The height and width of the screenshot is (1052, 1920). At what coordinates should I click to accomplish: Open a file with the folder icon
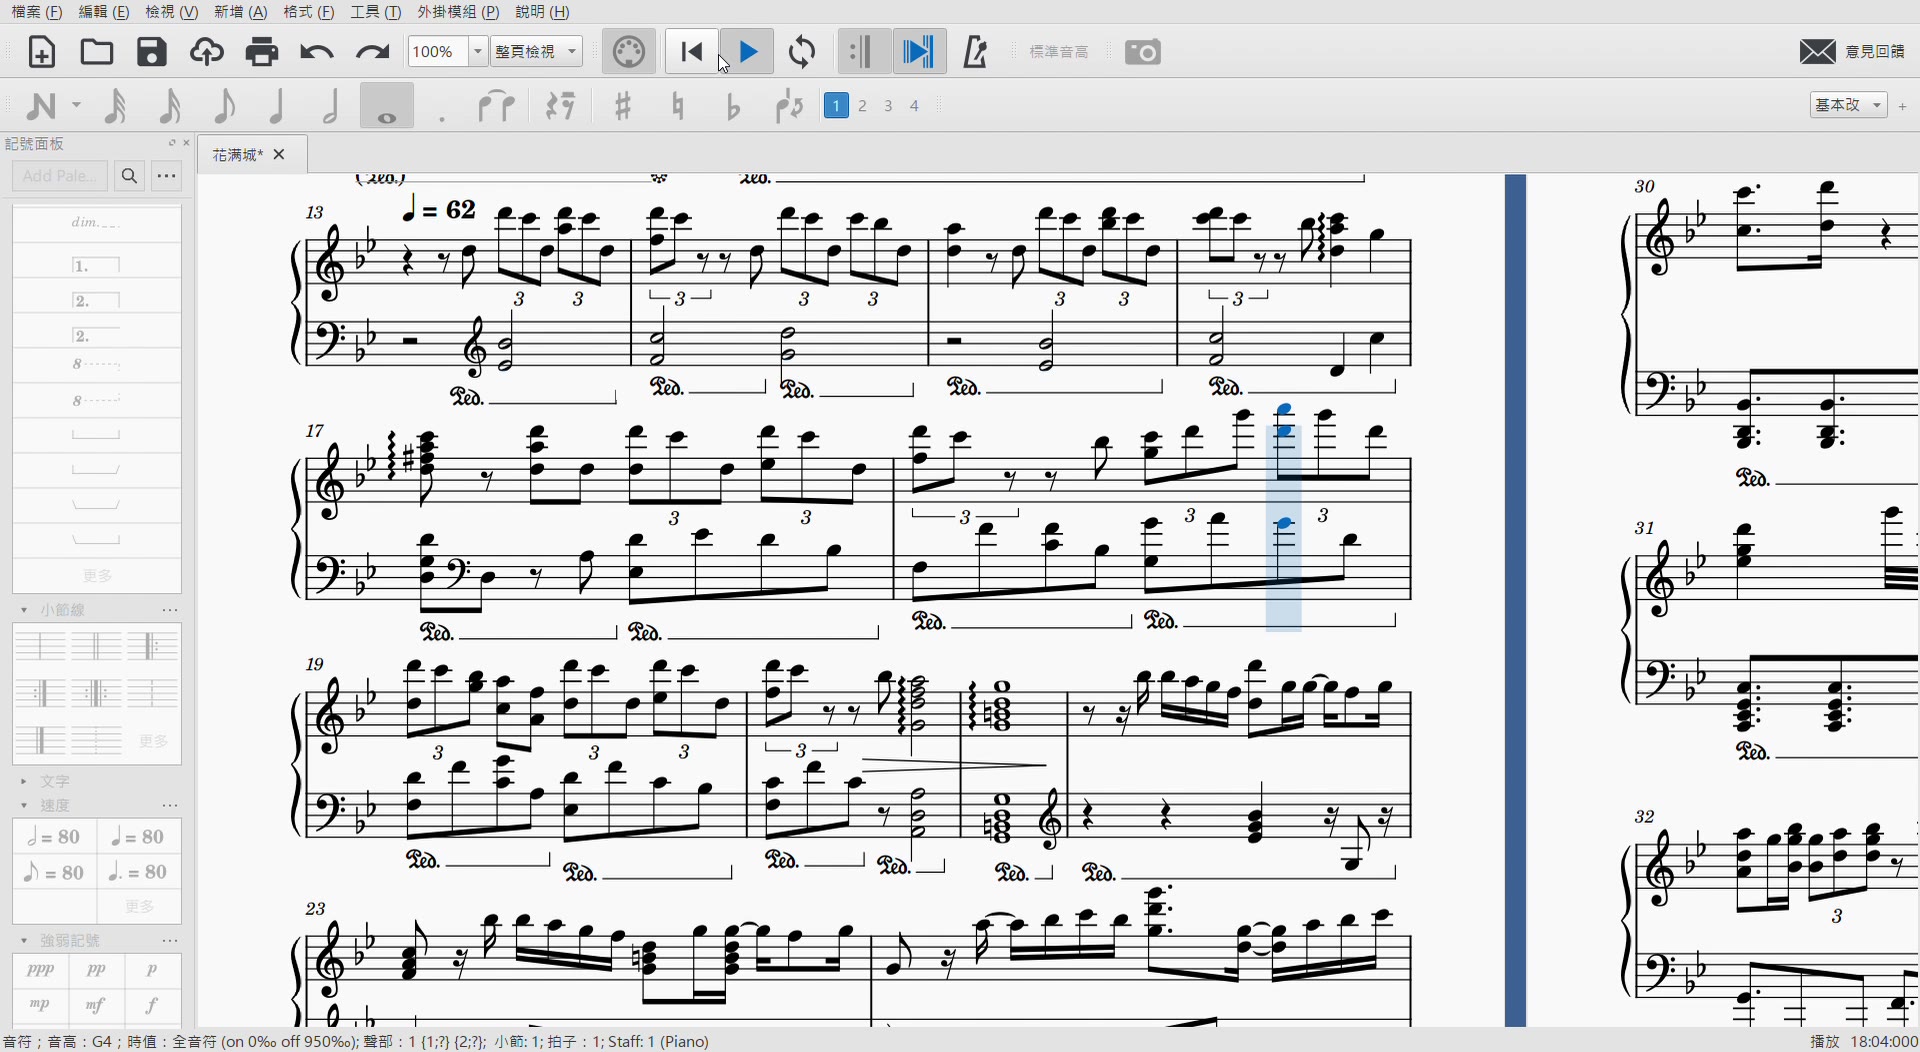(96, 52)
